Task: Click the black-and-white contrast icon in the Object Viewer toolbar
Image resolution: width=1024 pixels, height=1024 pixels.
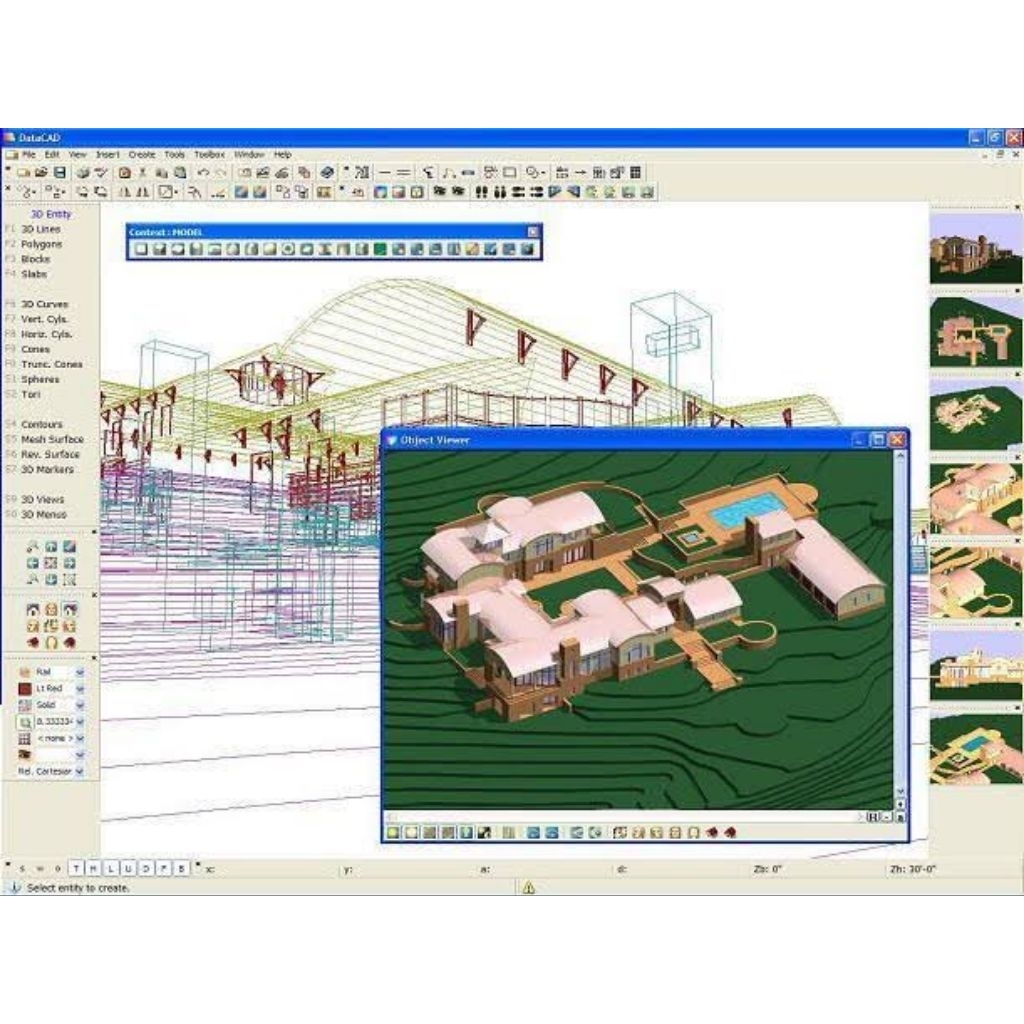Action: click(485, 833)
